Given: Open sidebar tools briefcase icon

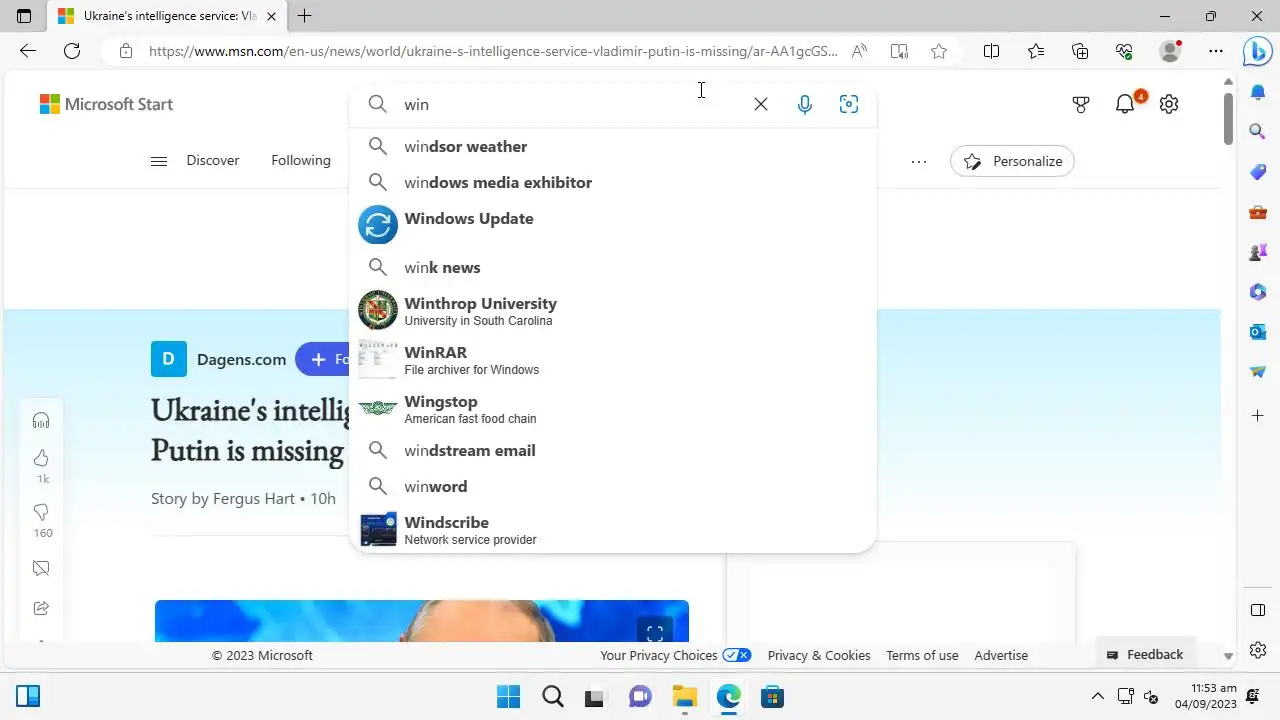Looking at the screenshot, I should 1258,212.
